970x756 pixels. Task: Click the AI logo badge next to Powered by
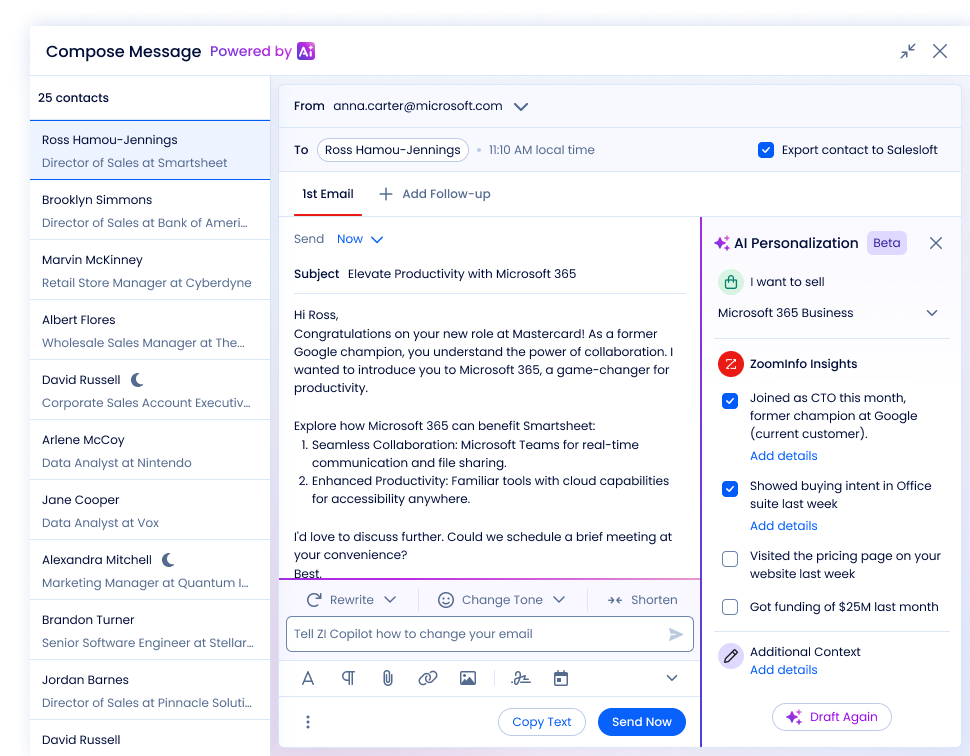(x=306, y=51)
